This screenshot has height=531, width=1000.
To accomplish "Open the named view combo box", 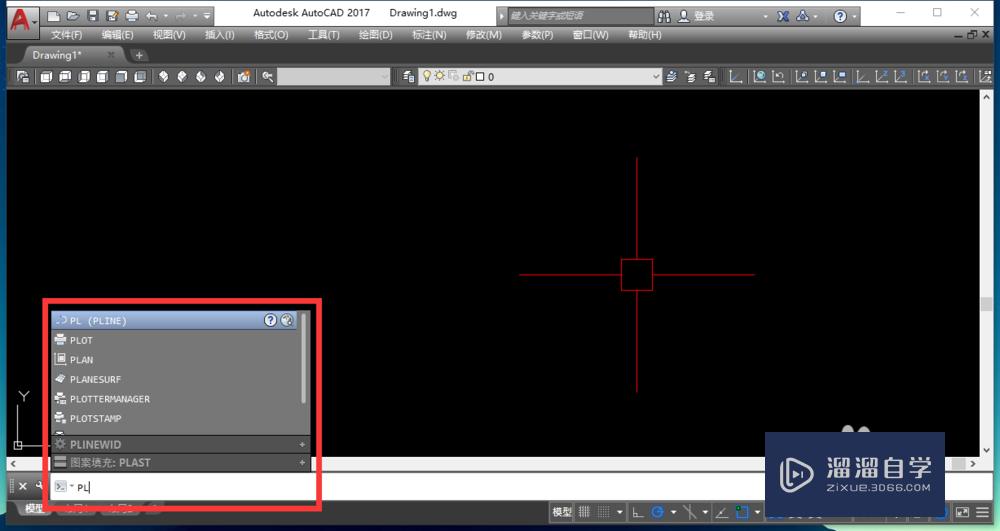I will coord(334,76).
